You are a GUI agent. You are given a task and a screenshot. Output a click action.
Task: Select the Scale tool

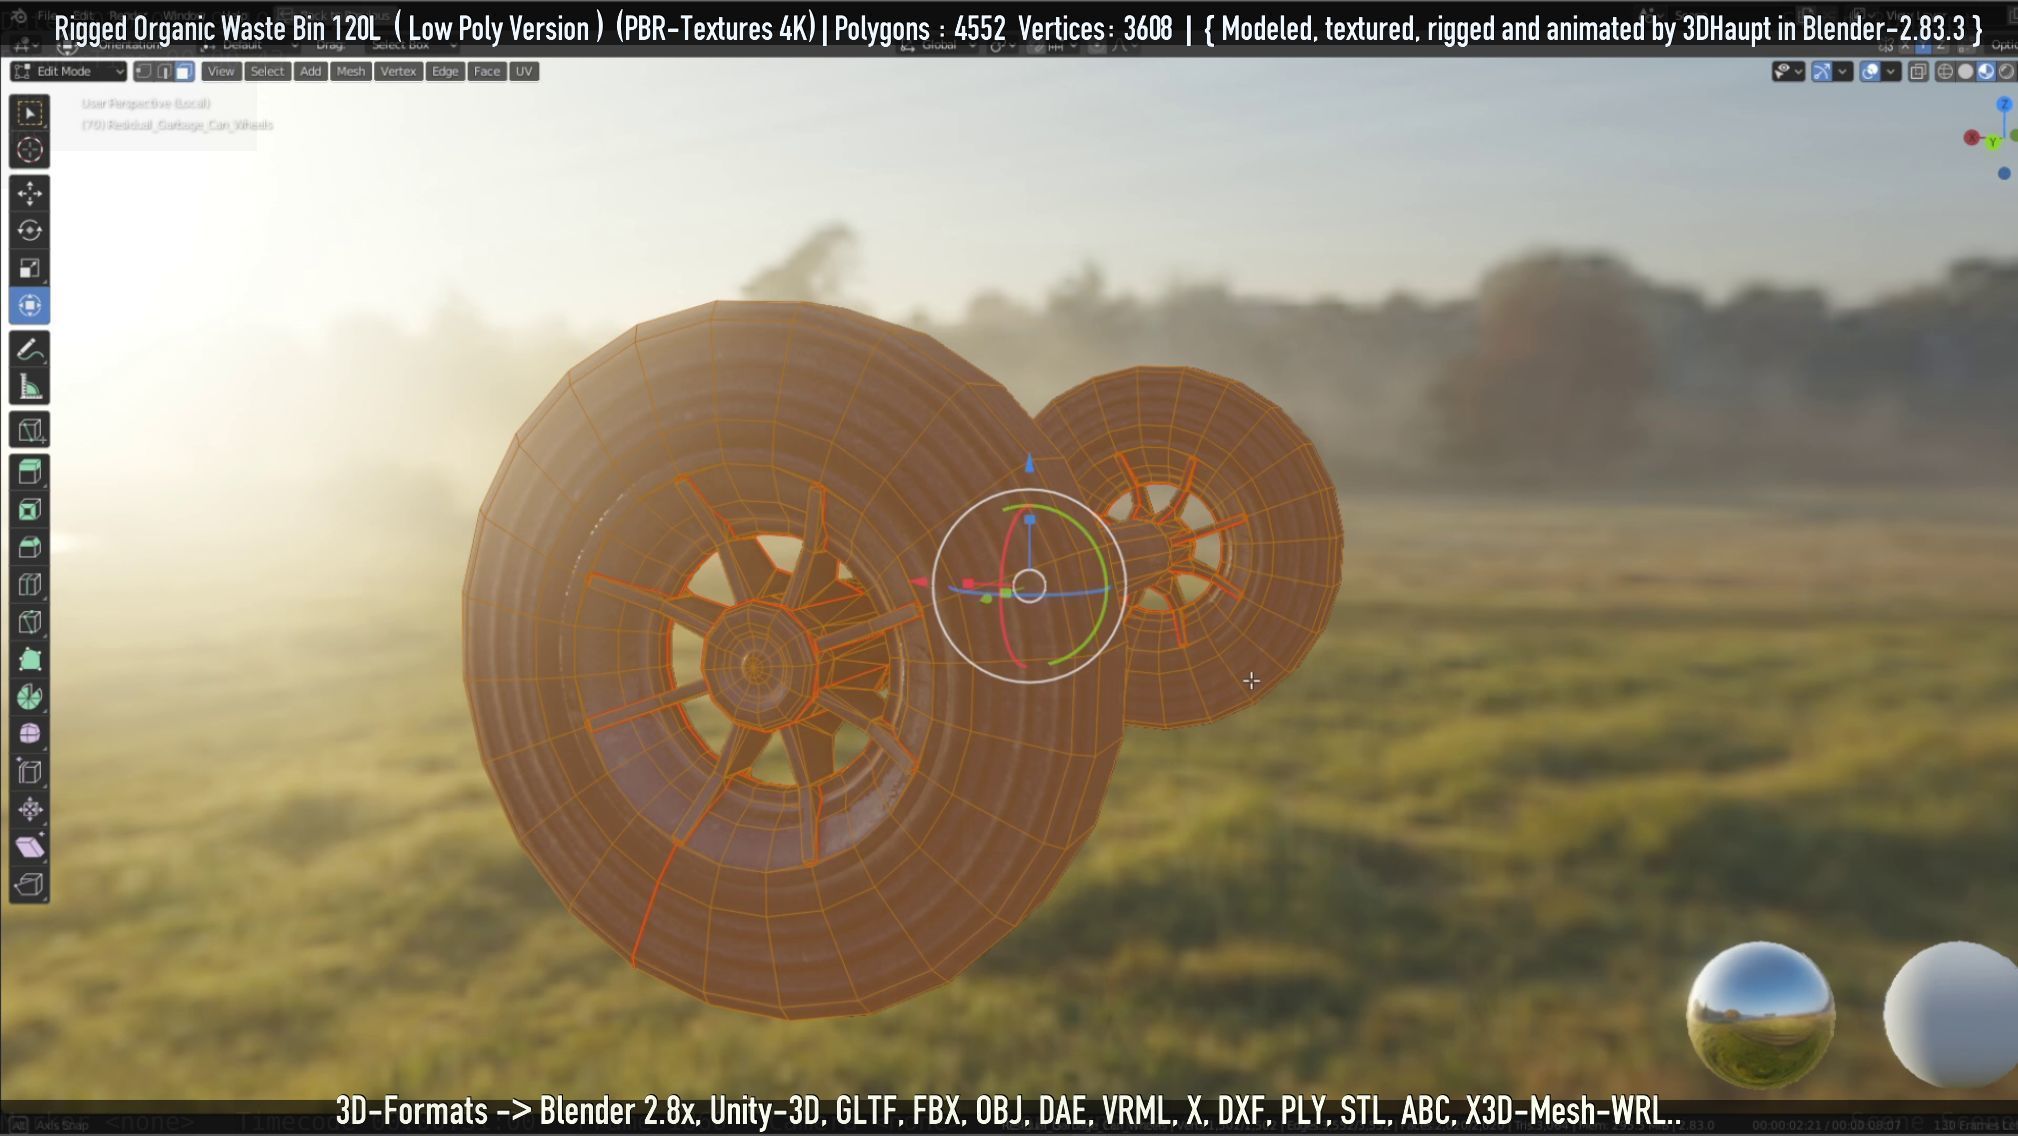29,268
